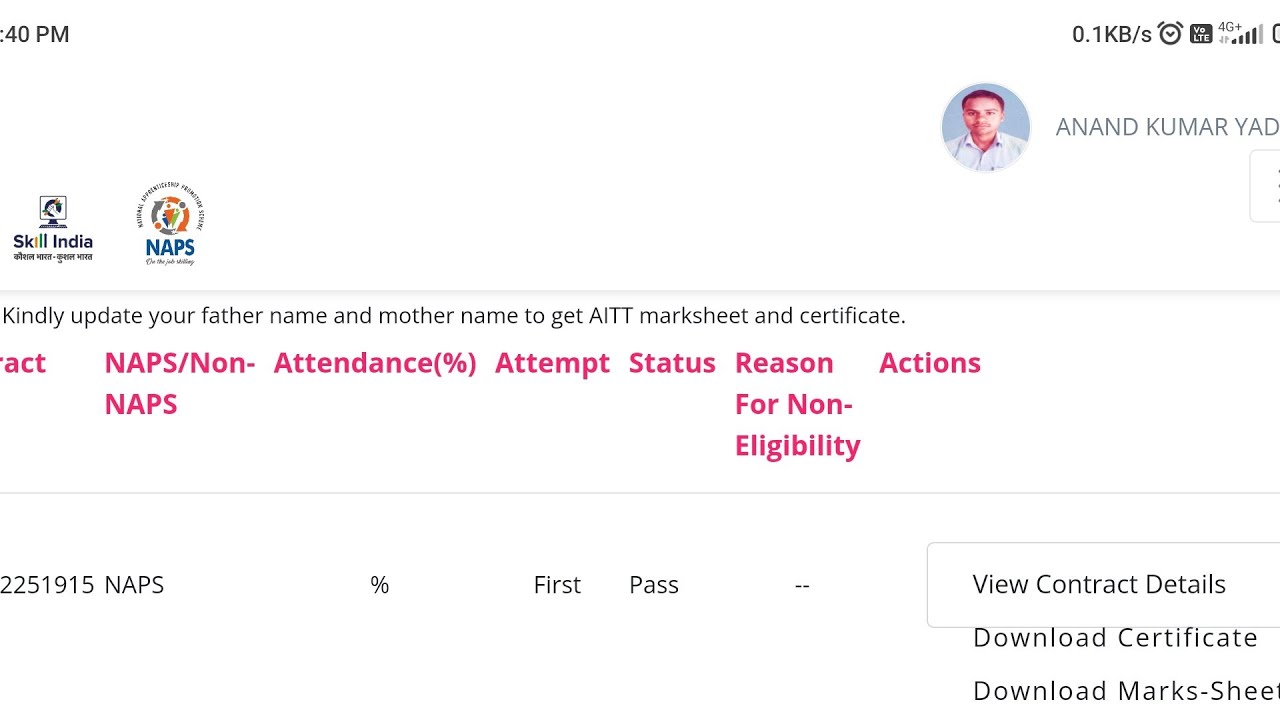Choose Download Certificate from actions menu
The width and height of the screenshot is (1280, 720).
[1115, 637]
